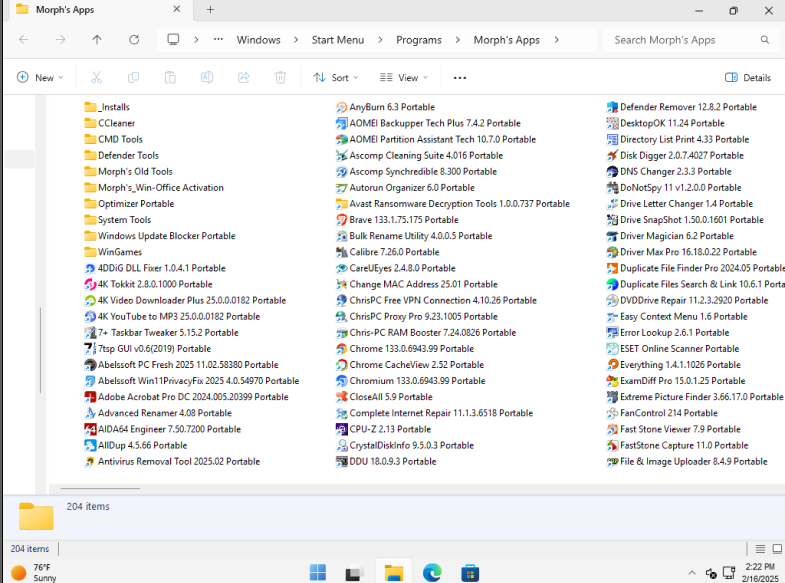The width and height of the screenshot is (785, 583).
Task: Select the CCleaner folder icon
Action: click(x=90, y=123)
